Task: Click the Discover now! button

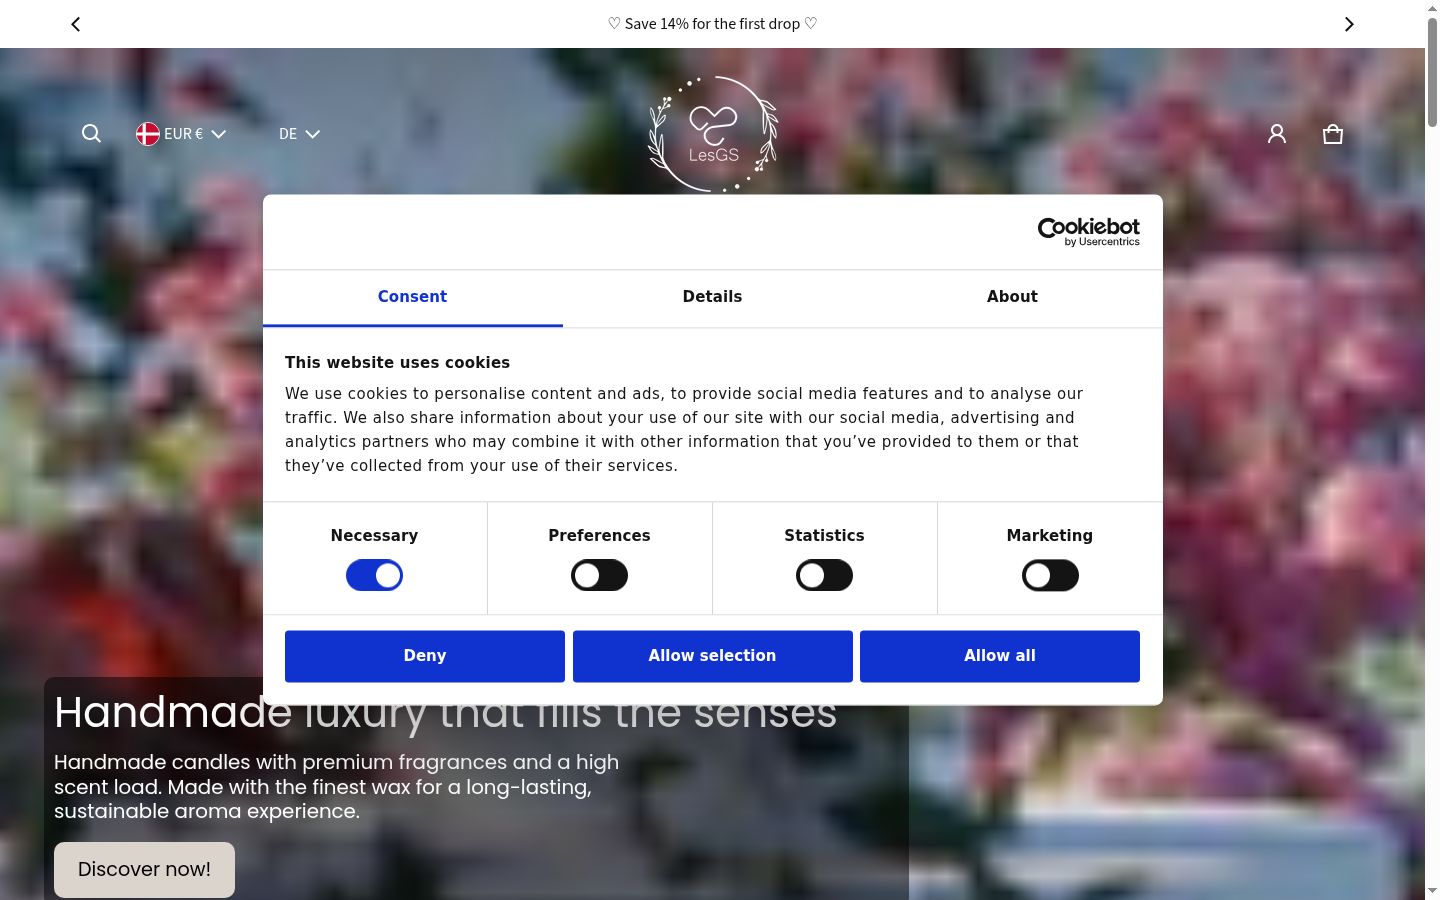Action: [144, 869]
